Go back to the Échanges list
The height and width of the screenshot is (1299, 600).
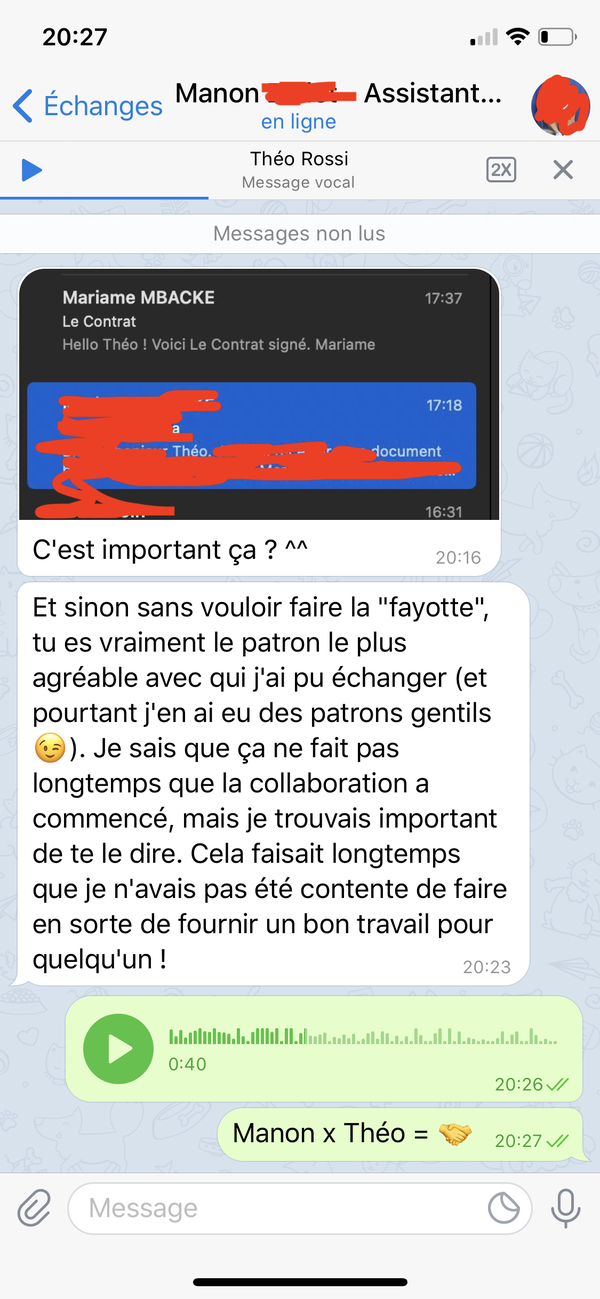(87, 106)
